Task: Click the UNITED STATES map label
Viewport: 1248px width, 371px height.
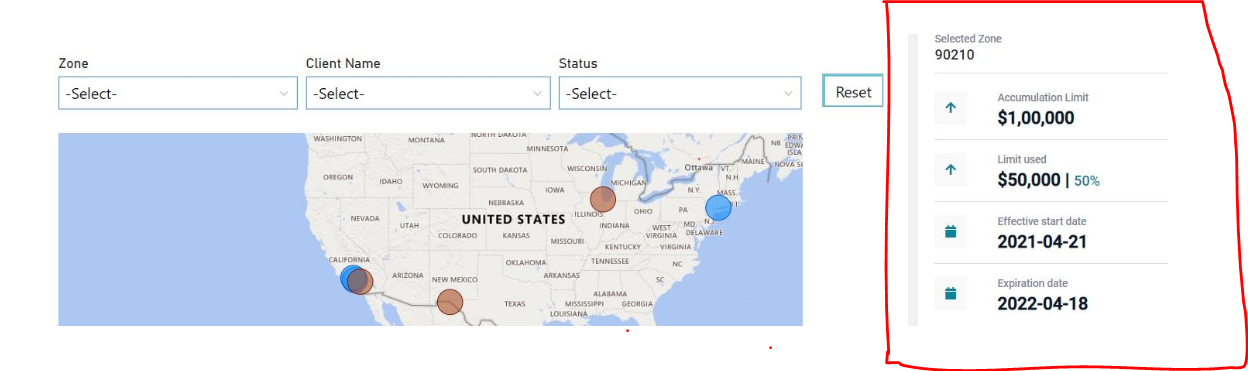Action: click(x=513, y=219)
